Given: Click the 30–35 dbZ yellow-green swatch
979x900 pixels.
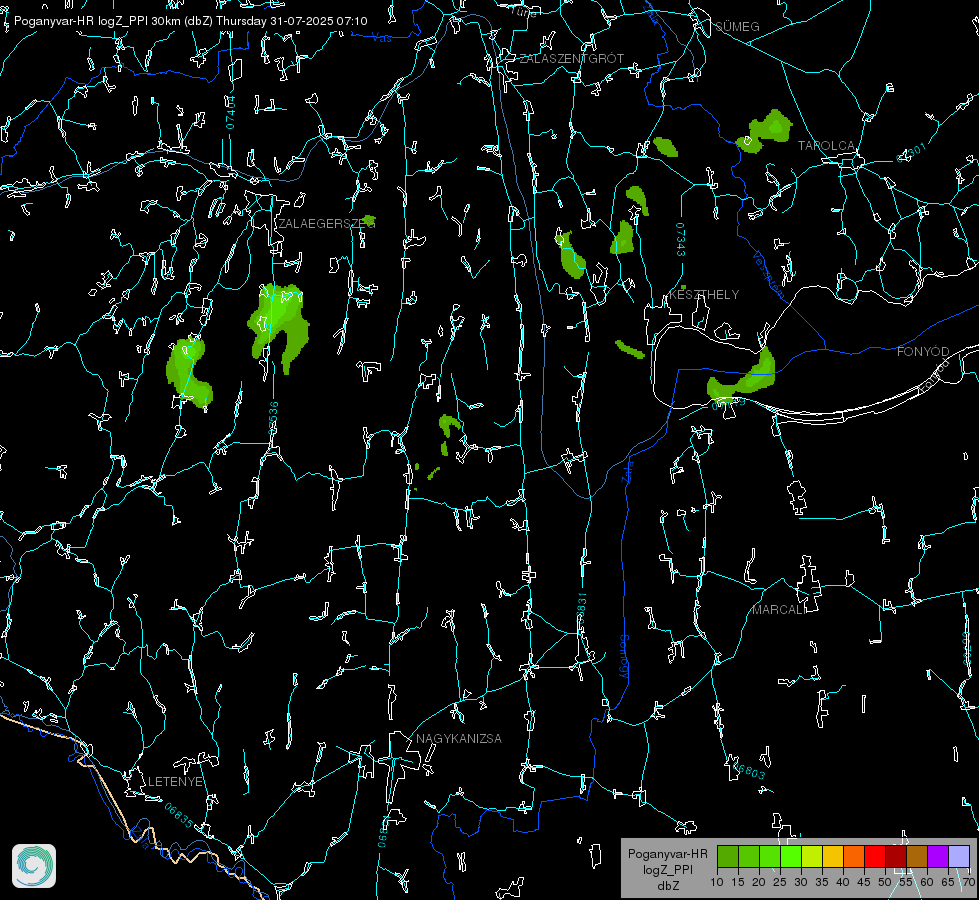Looking at the screenshot, I should click(812, 857).
